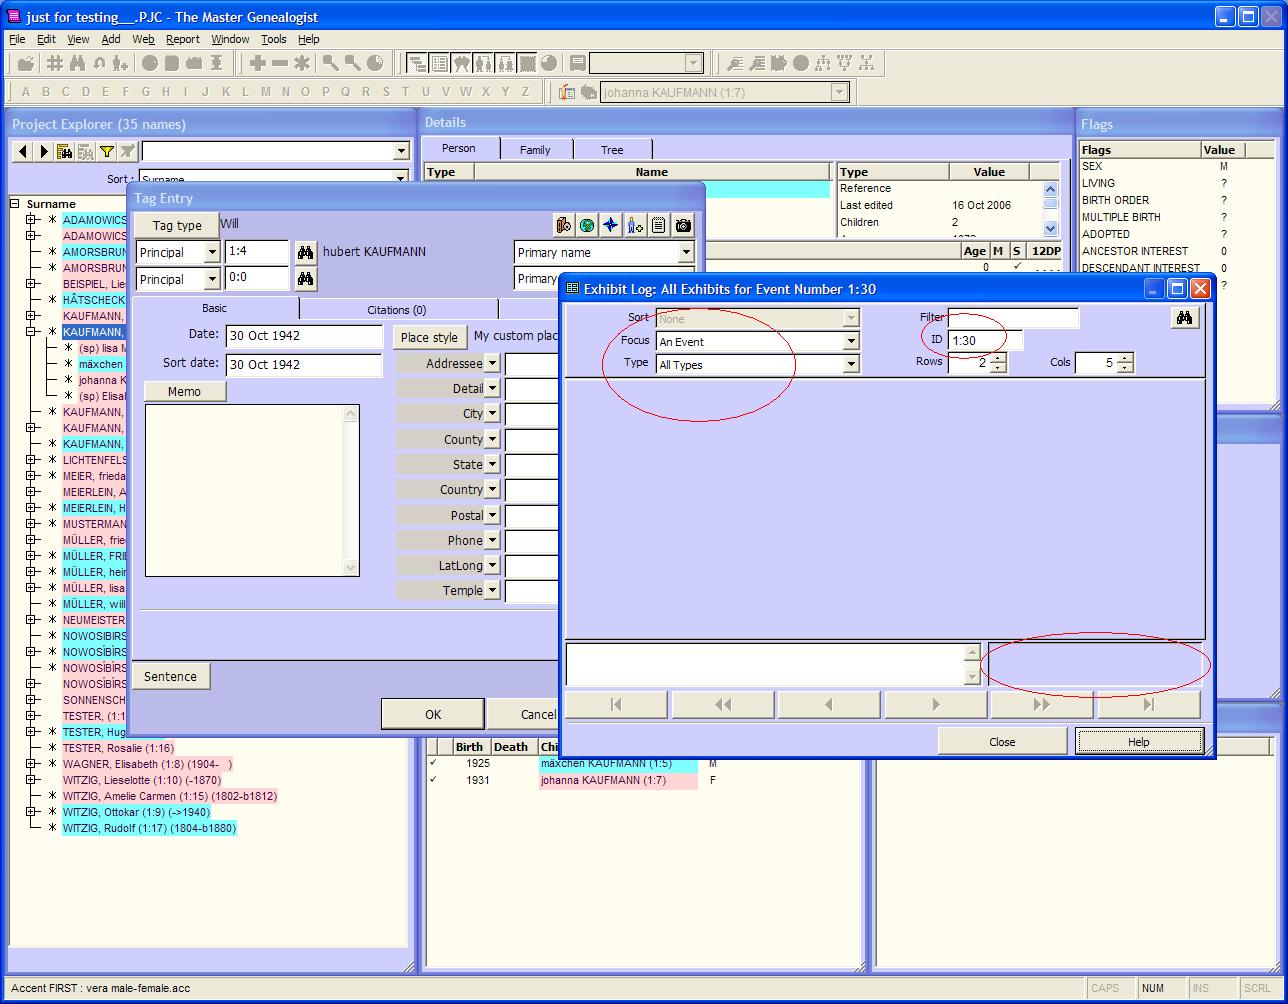
Task: Select WITZIG, Rudolf (1:17) in tree
Action: pos(149,828)
